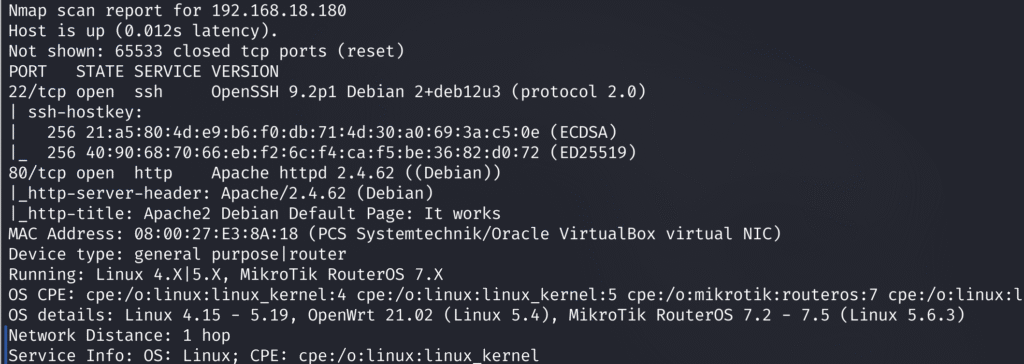Click the http-server-header line
The image size is (1024, 364).
tap(221, 193)
